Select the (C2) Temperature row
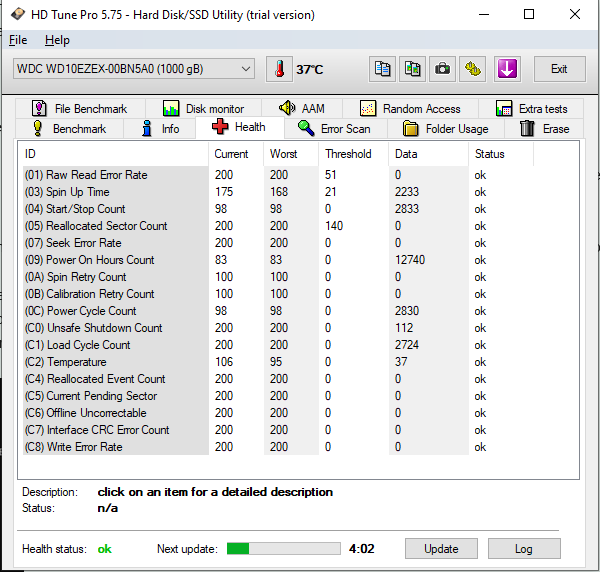600x572 pixels. [278, 362]
